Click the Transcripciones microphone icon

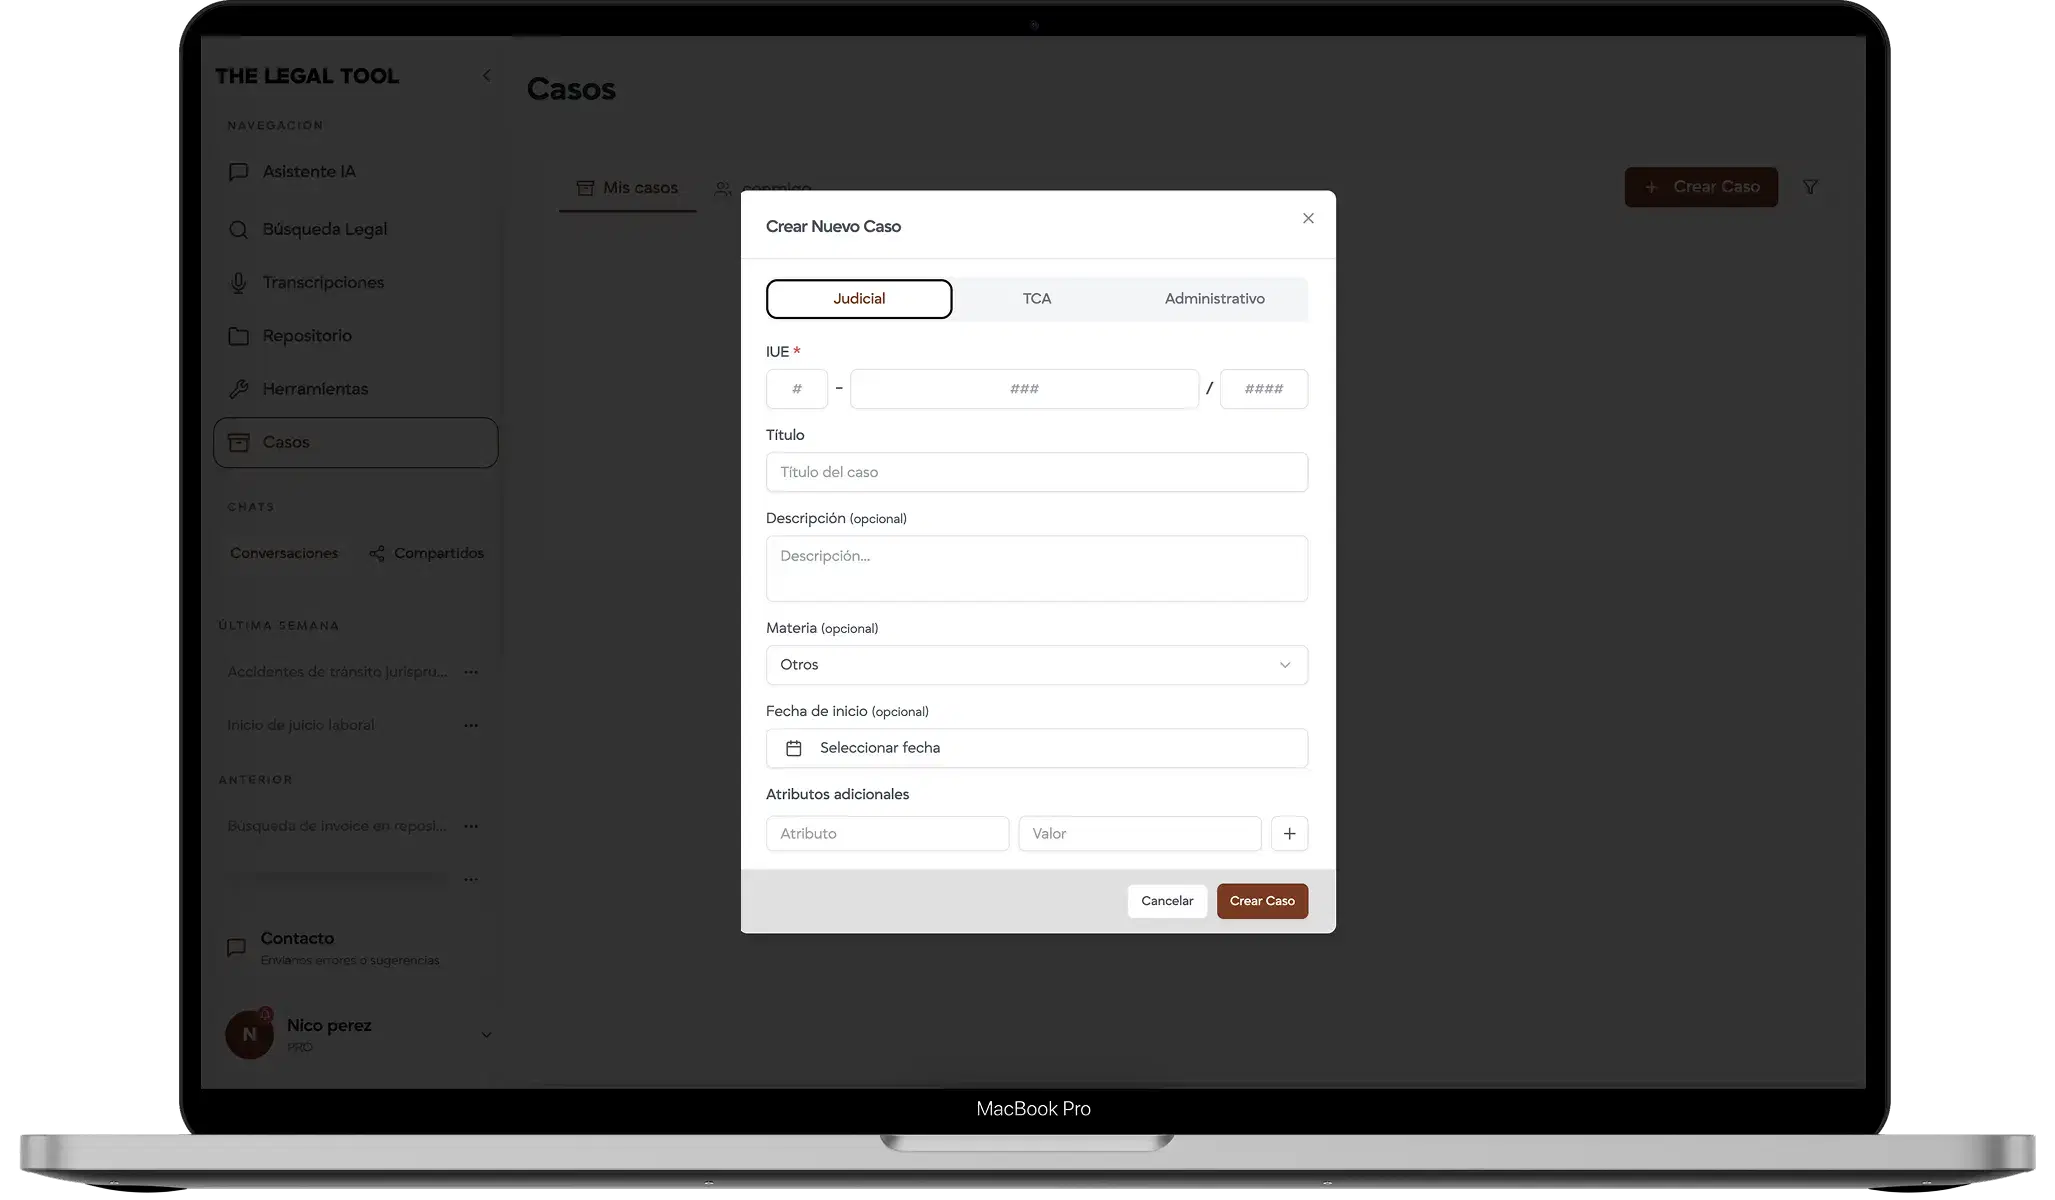(238, 283)
